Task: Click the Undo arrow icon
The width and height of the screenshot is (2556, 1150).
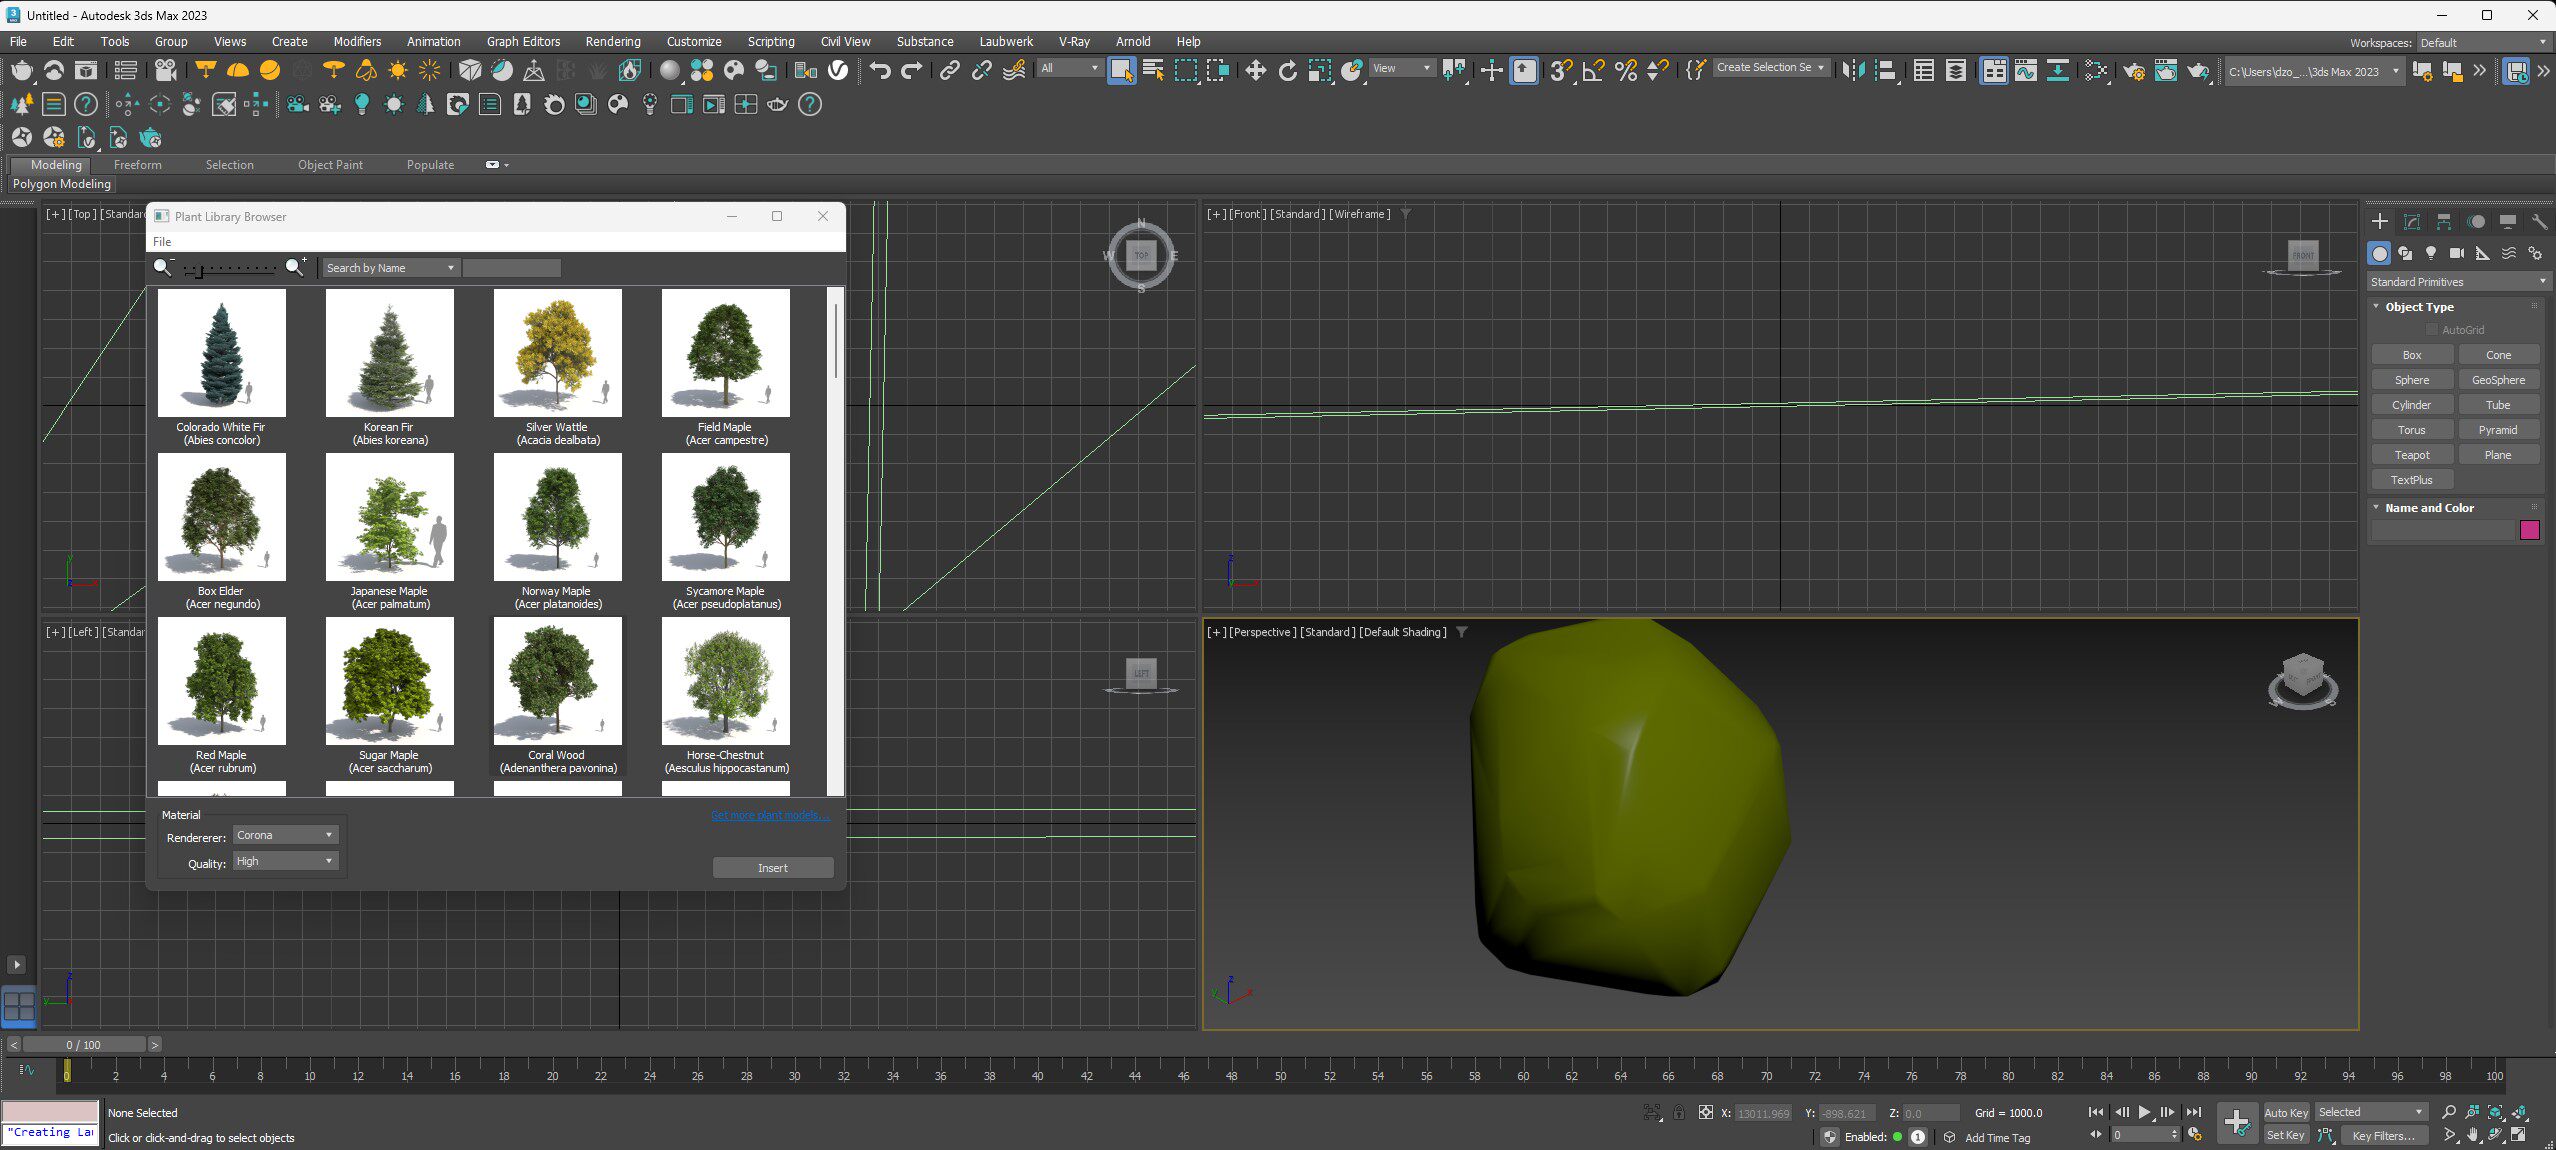Action: (879, 70)
